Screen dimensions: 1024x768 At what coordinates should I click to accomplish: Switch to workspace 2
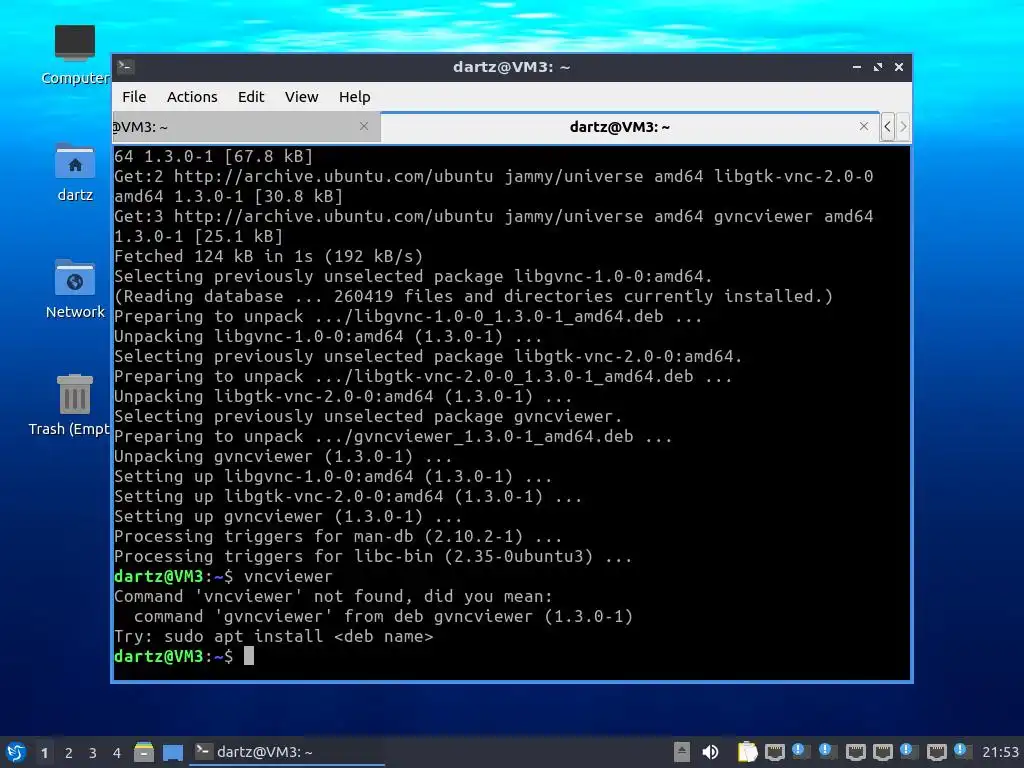coord(69,753)
